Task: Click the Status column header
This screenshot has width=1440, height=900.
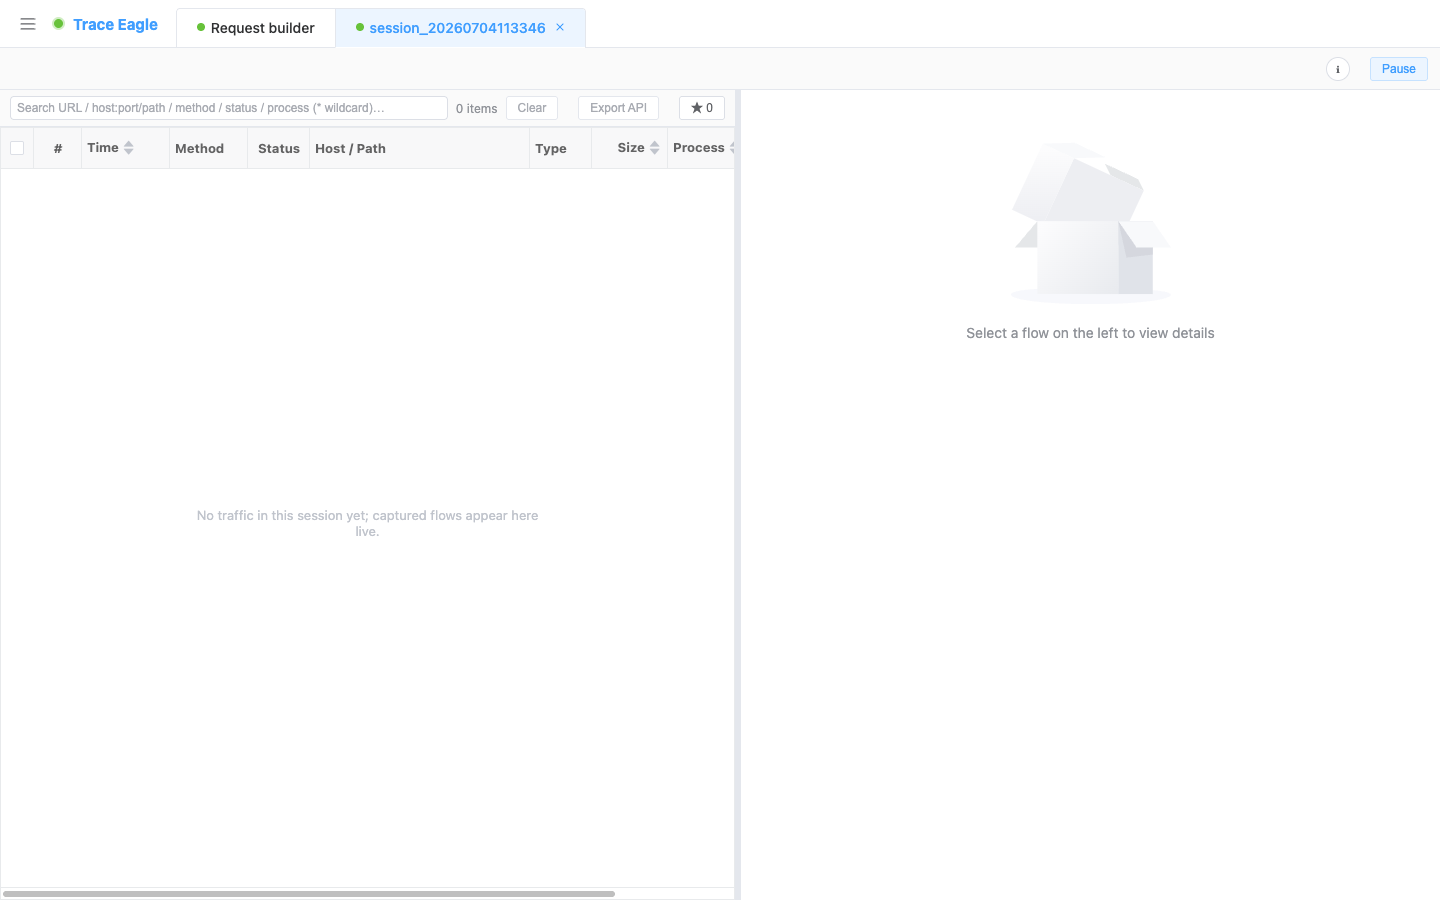Action: (x=278, y=148)
